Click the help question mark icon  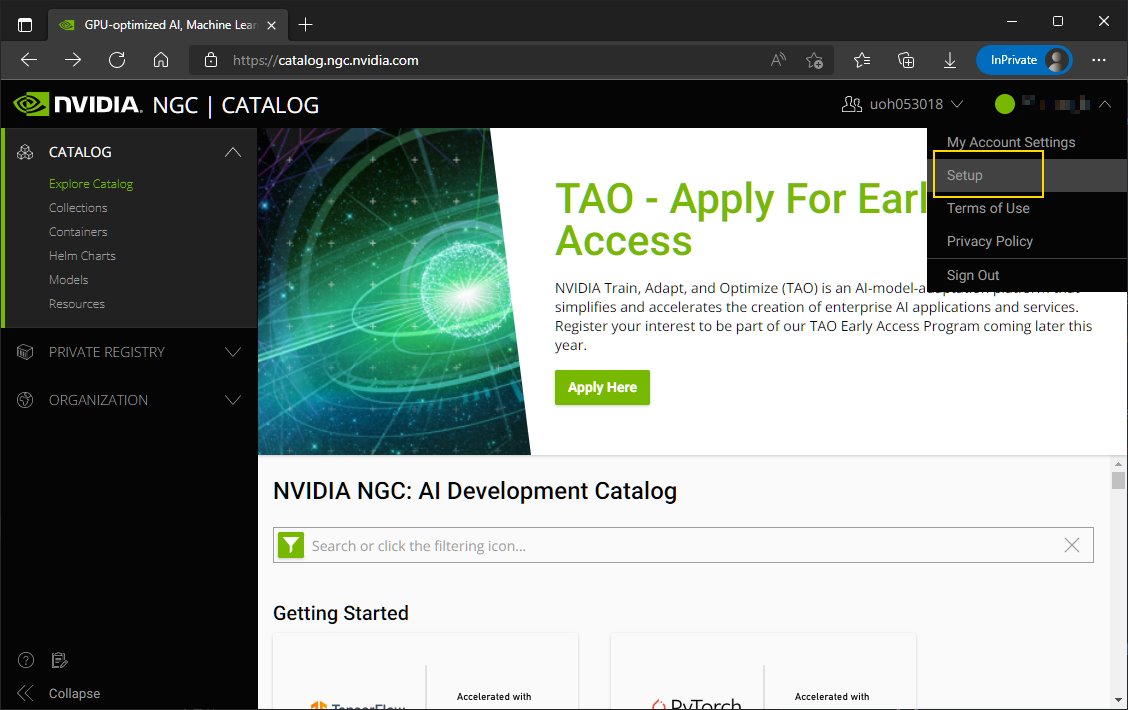[26, 660]
